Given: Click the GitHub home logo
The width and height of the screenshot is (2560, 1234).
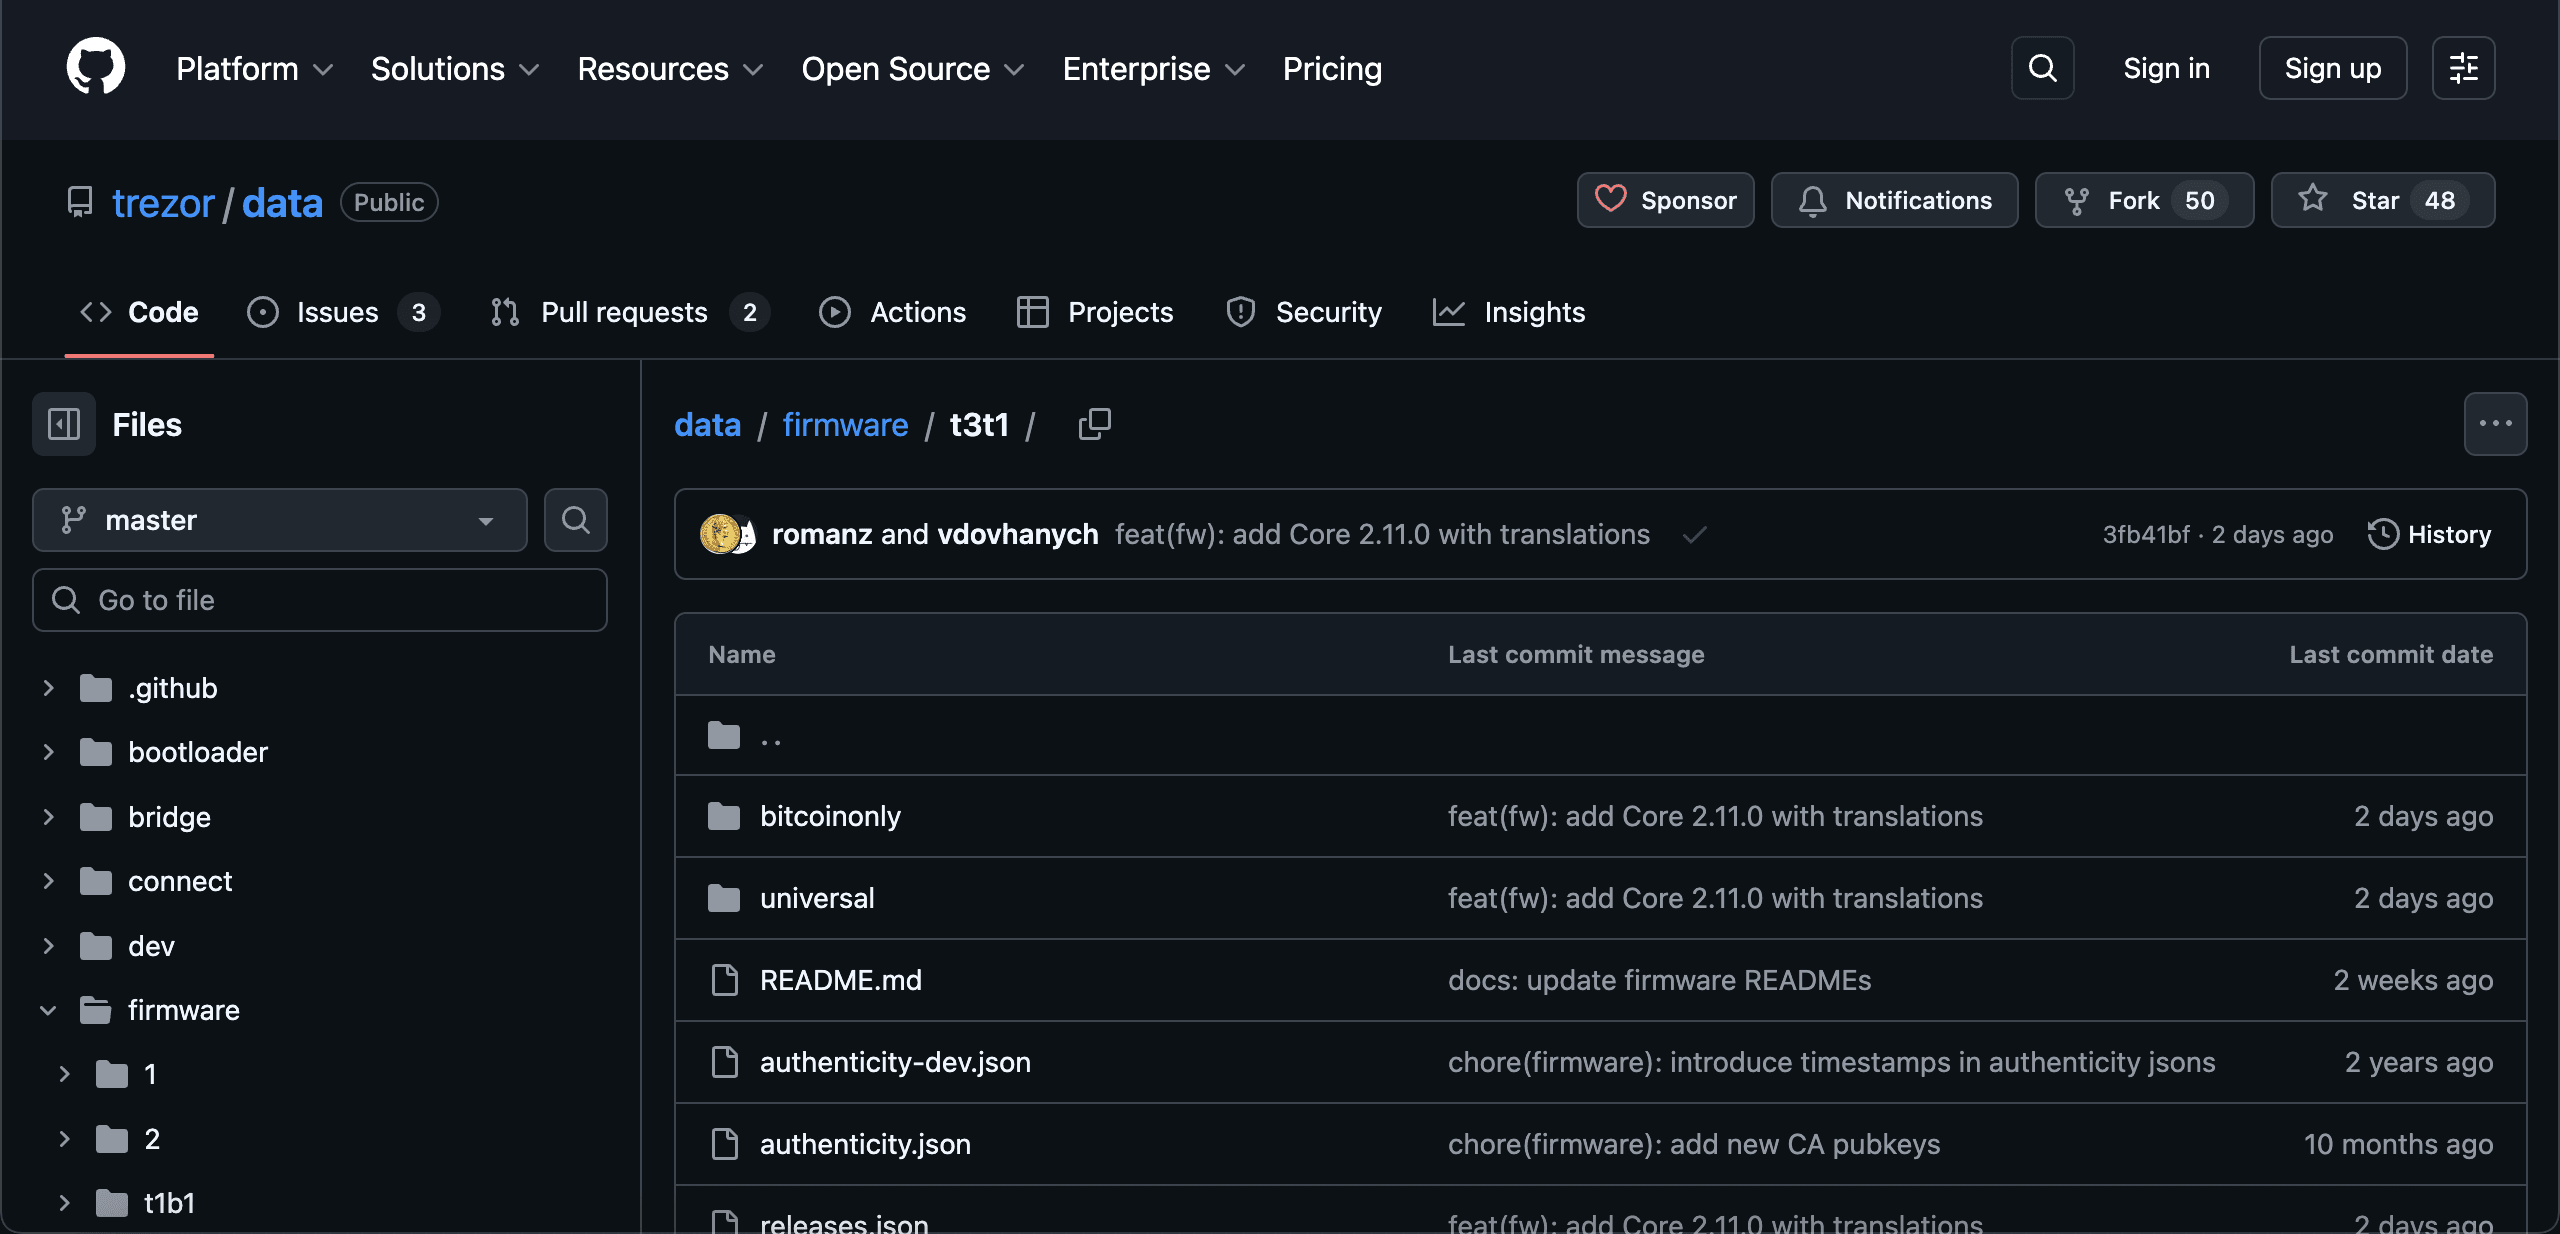Looking at the screenshot, I should 95,66.
